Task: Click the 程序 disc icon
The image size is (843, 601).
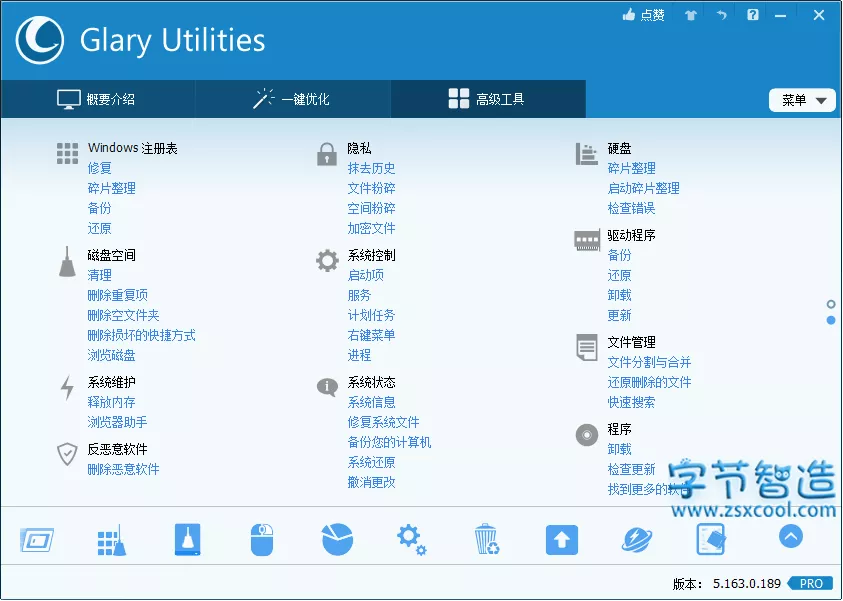Action: tap(587, 434)
